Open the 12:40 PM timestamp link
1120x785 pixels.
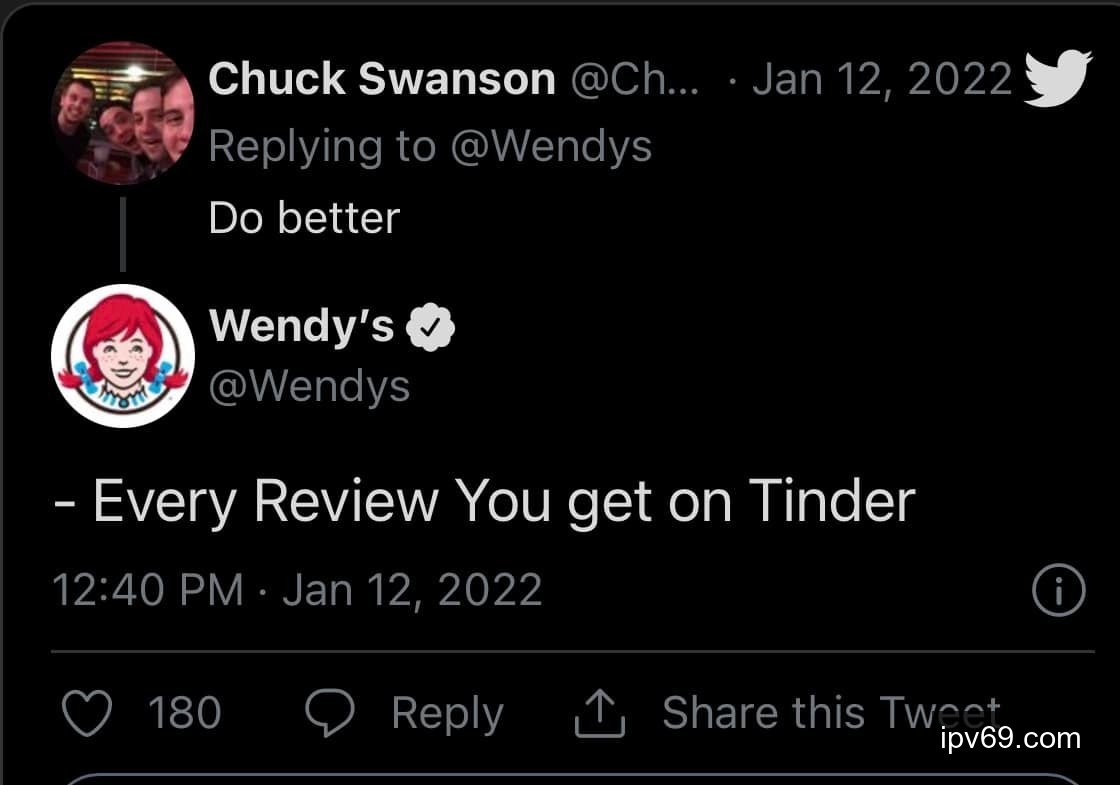tap(147, 590)
